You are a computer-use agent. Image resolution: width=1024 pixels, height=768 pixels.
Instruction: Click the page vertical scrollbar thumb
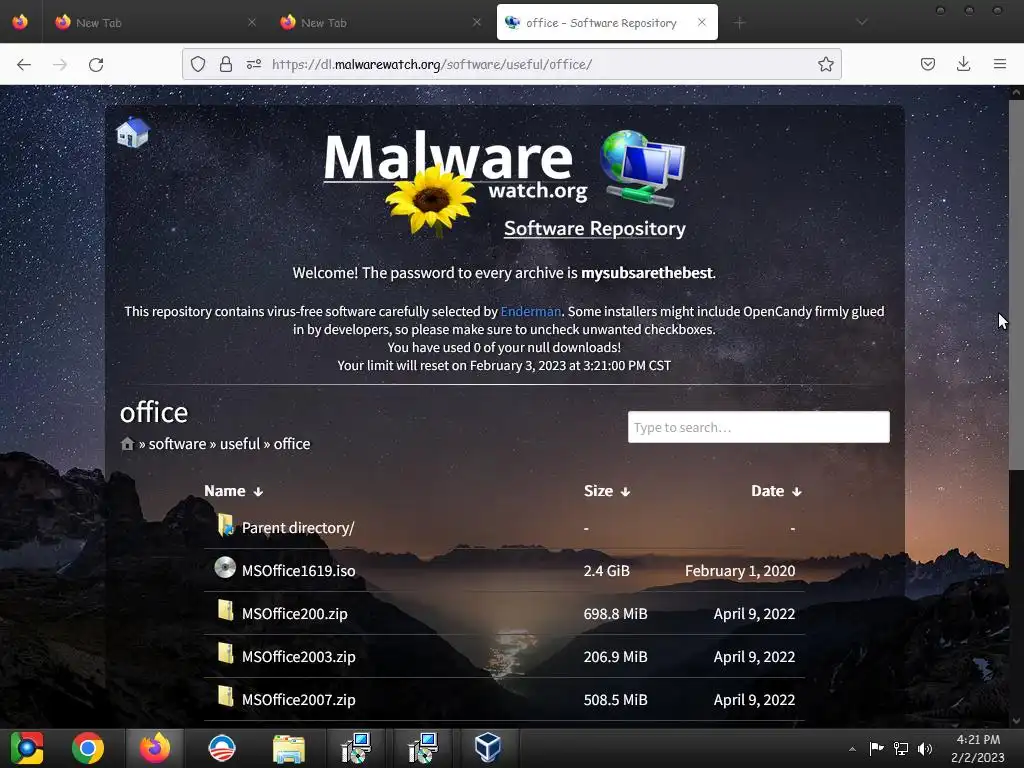(x=1016, y=284)
